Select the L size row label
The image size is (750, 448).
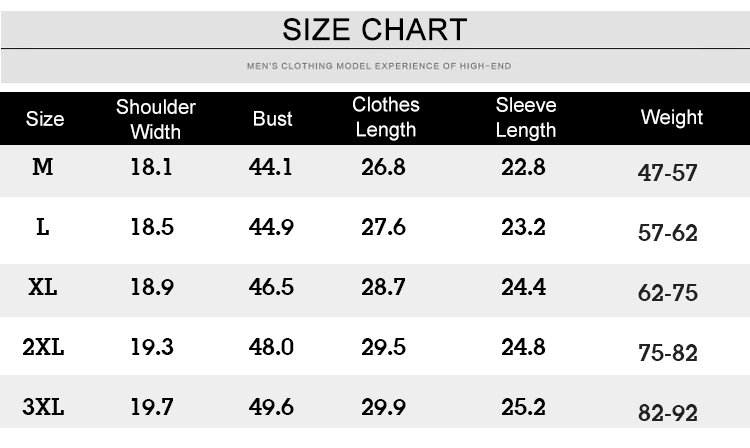(x=43, y=227)
